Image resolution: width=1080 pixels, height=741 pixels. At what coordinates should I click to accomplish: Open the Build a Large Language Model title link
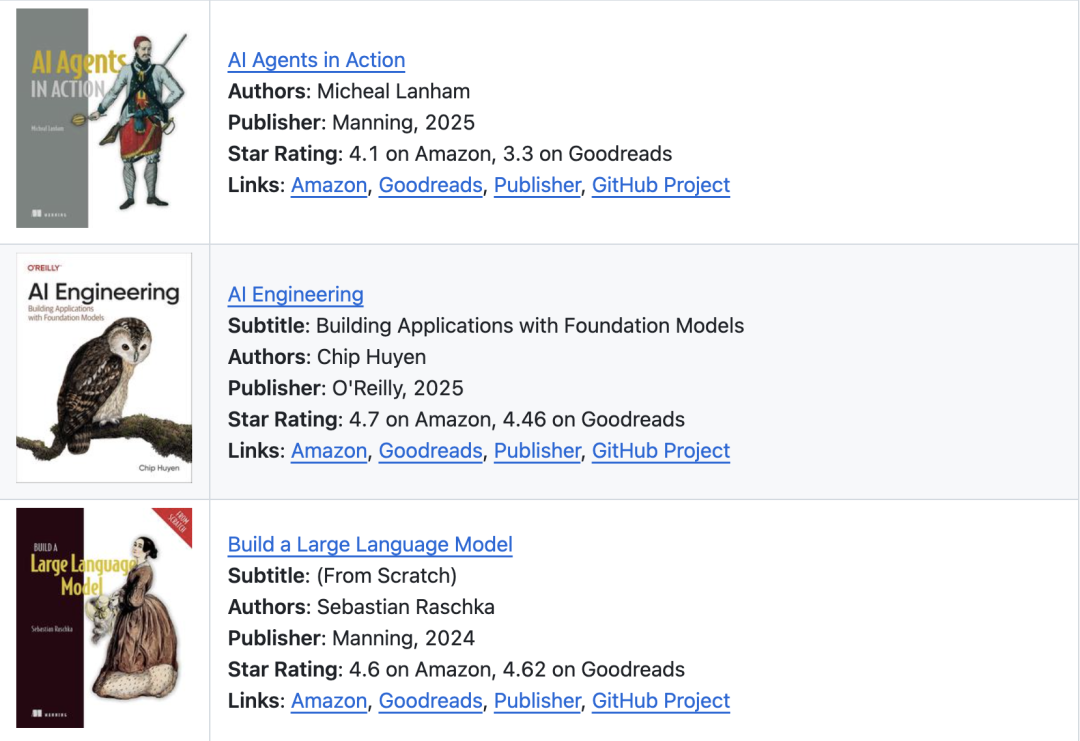pyautogui.click(x=370, y=545)
